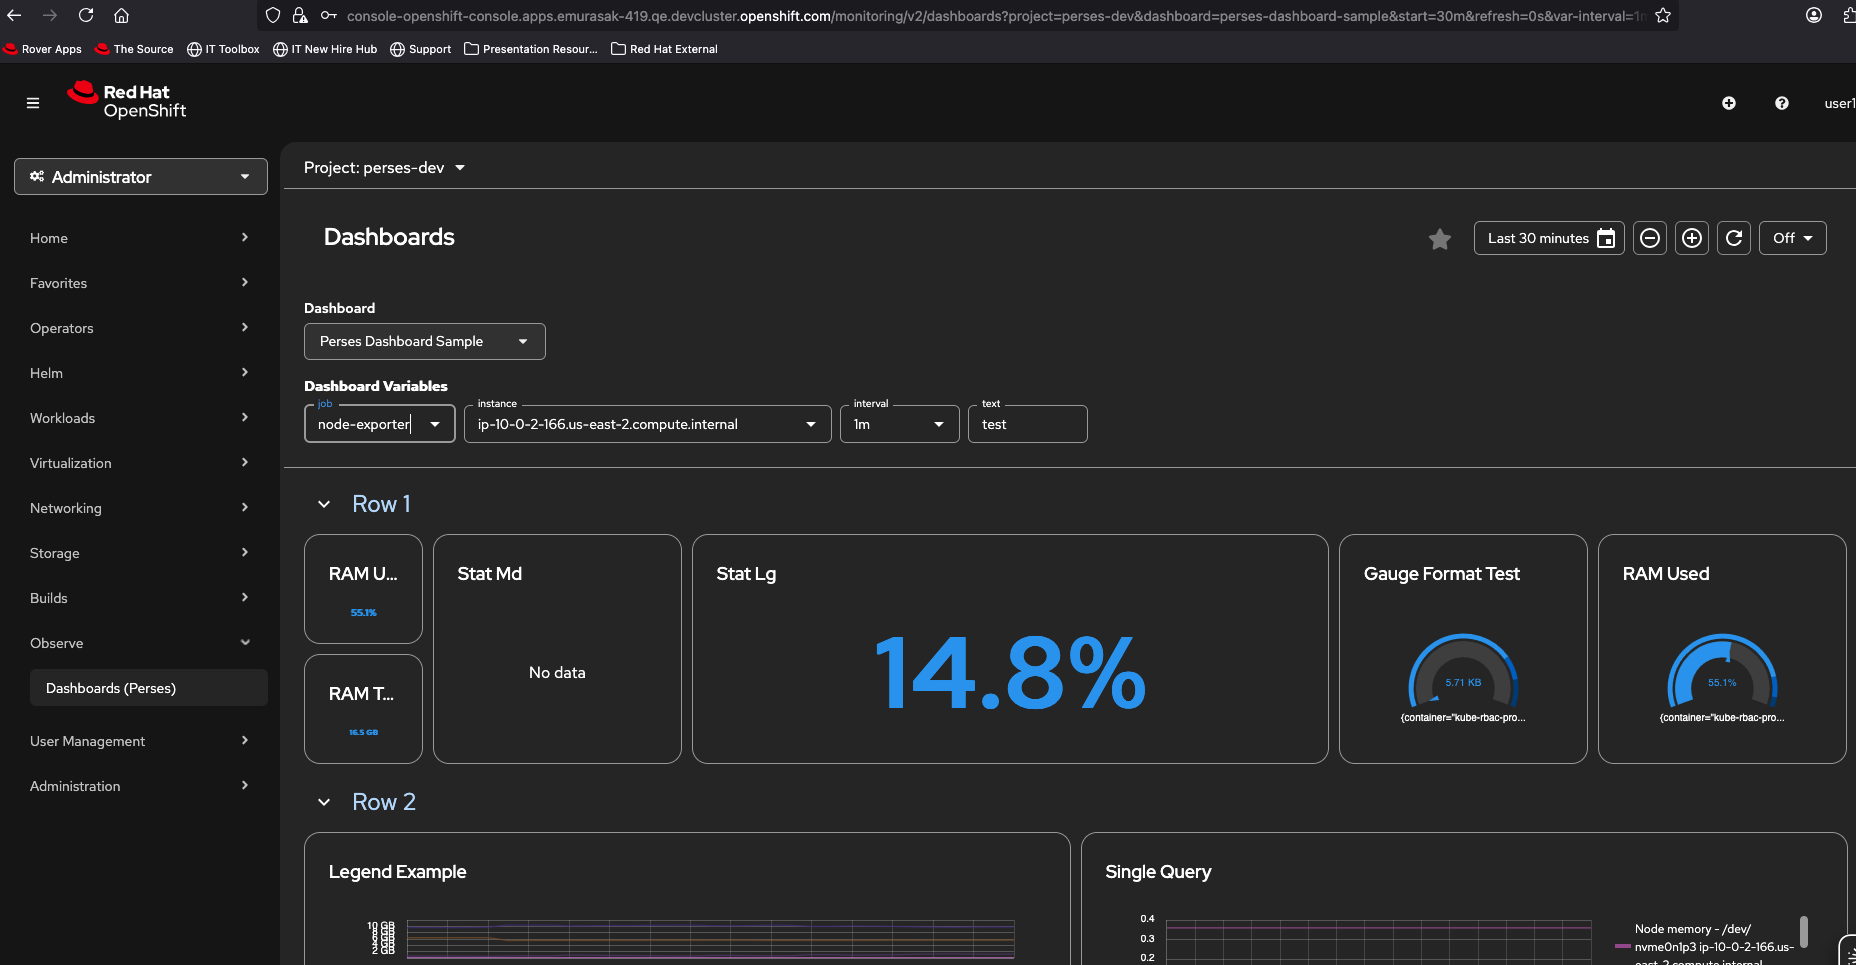Click the text variable input field

[1028, 425]
